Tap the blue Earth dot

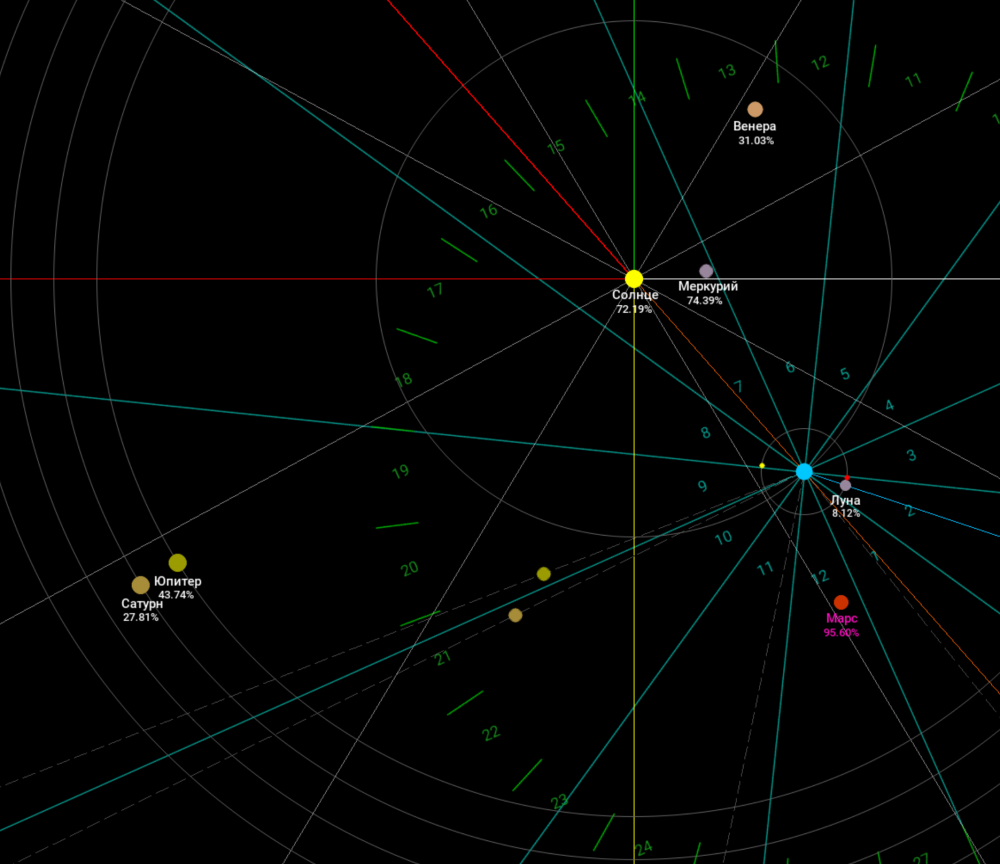[804, 472]
